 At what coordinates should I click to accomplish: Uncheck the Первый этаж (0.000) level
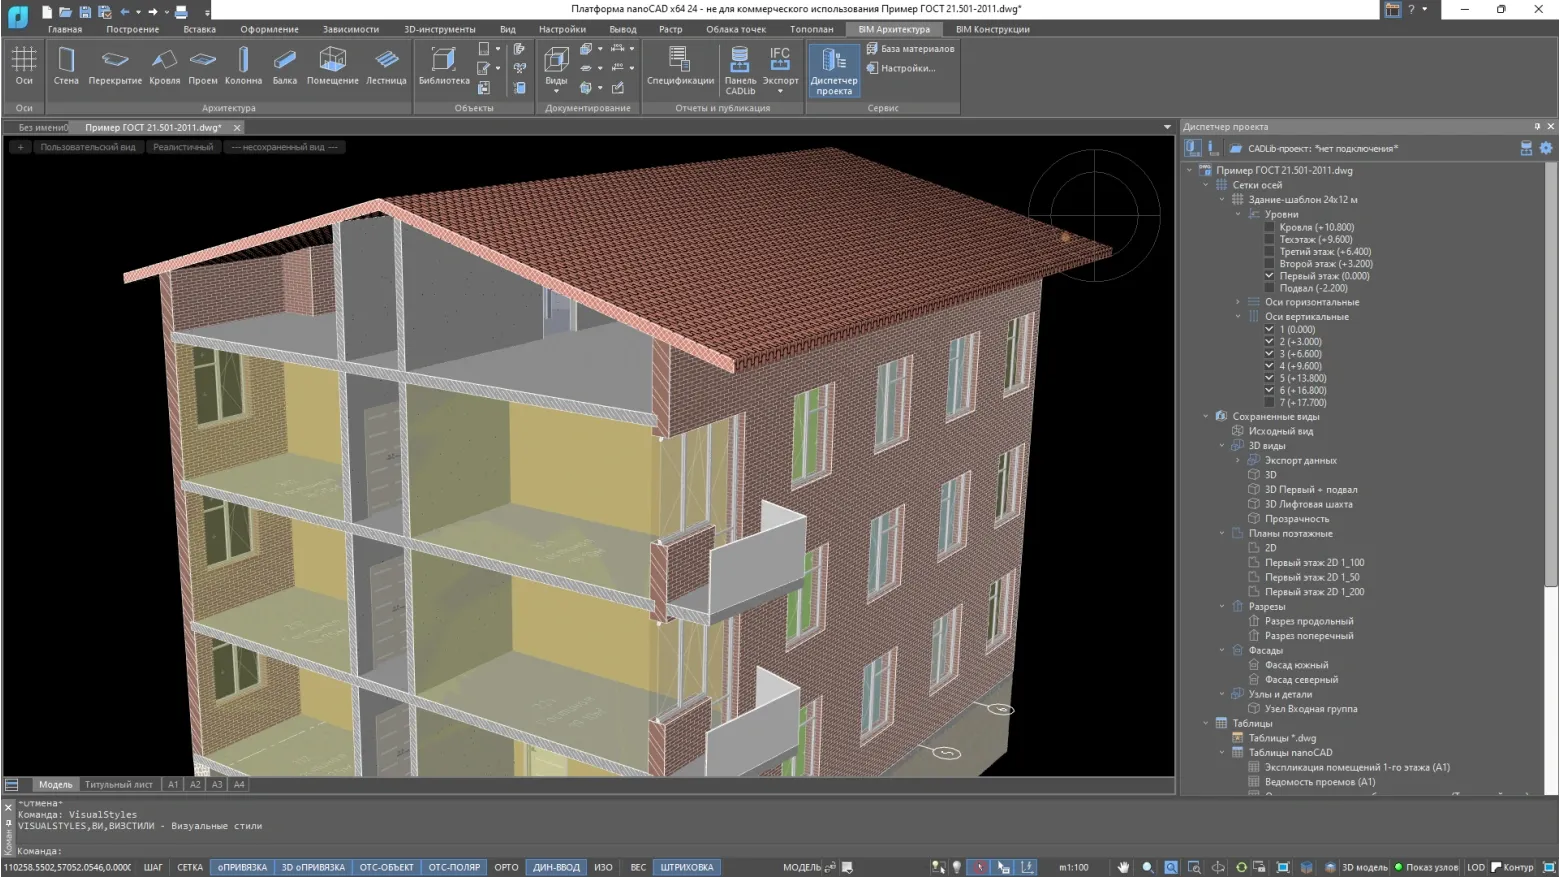pyautogui.click(x=1270, y=276)
